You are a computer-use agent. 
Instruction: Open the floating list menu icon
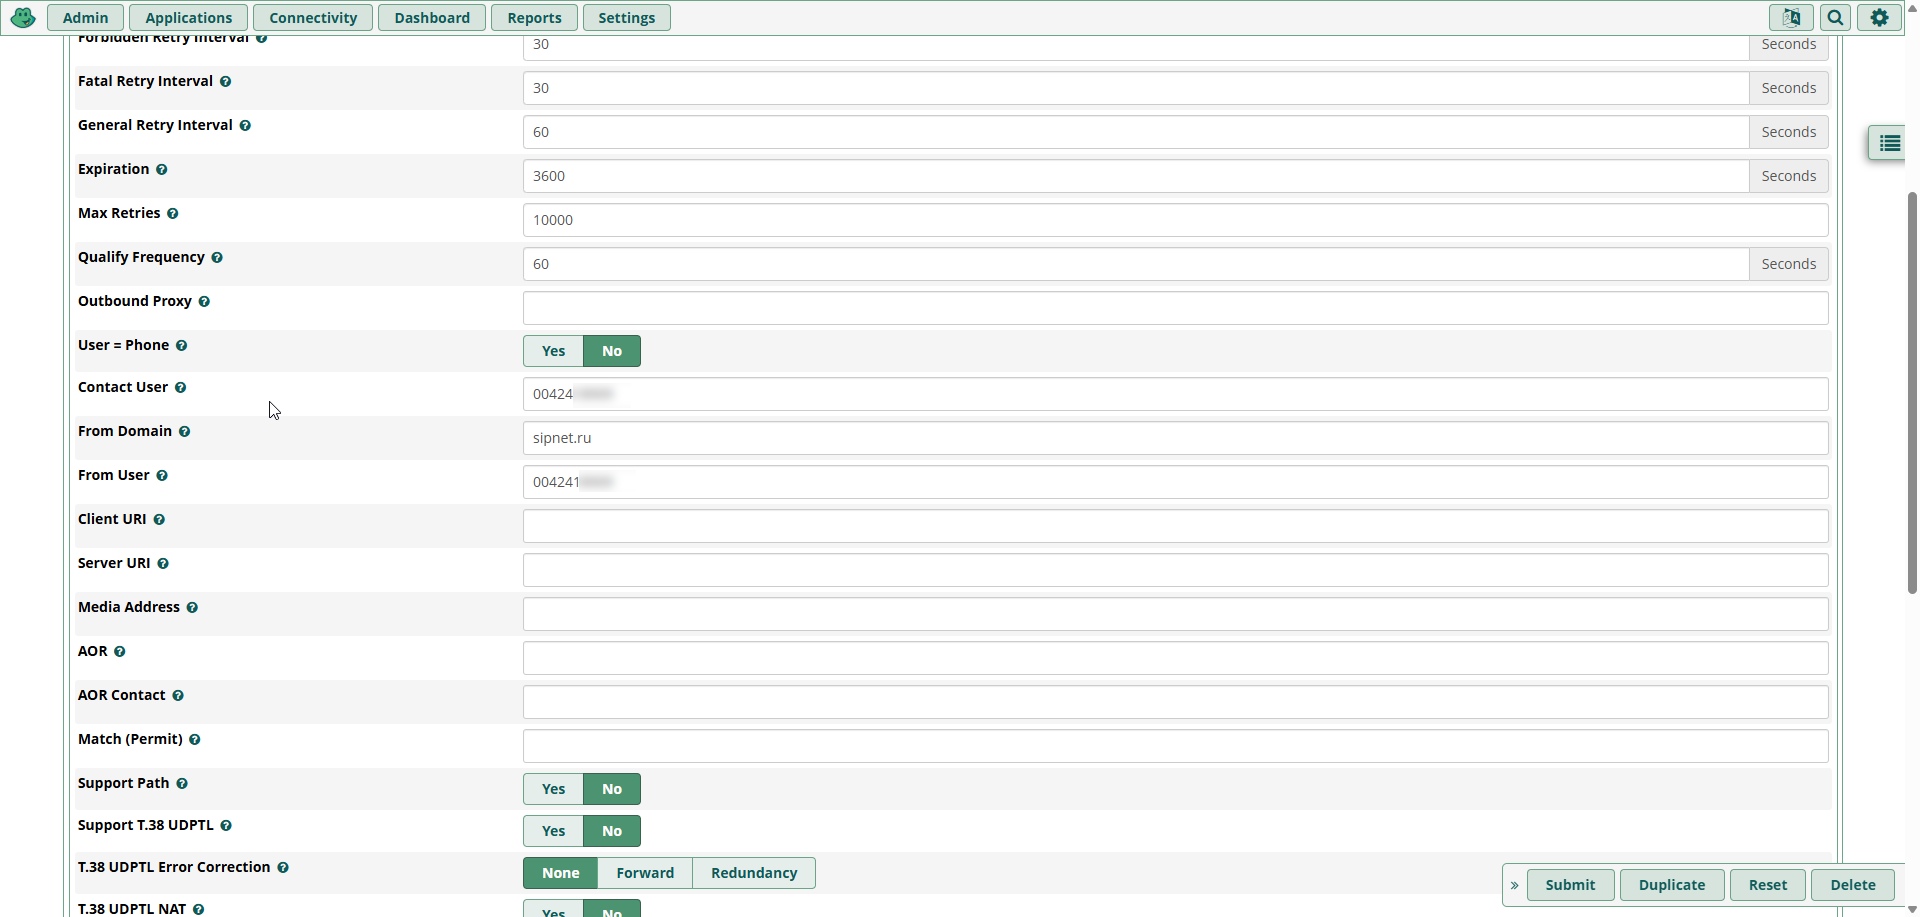click(1889, 143)
